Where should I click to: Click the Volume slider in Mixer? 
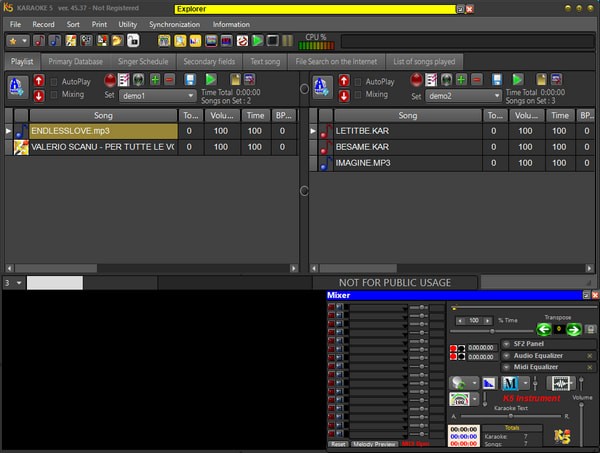[x=580, y=420]
